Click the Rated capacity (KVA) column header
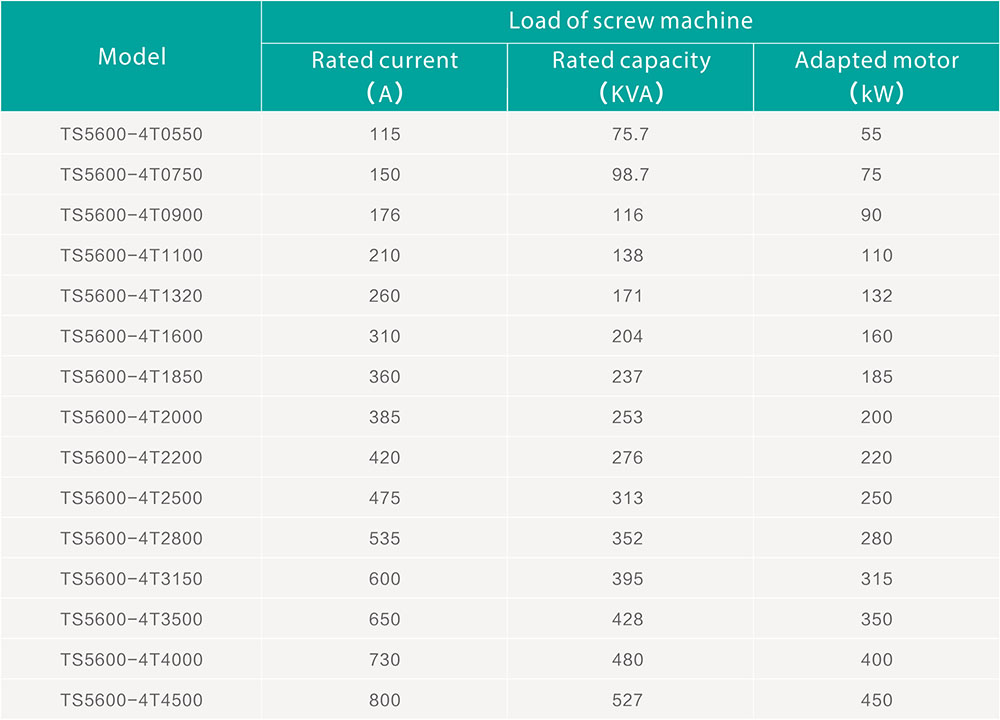Image resolution: width=1000 pixels, height=720 pixels. [x=630, y=76]
